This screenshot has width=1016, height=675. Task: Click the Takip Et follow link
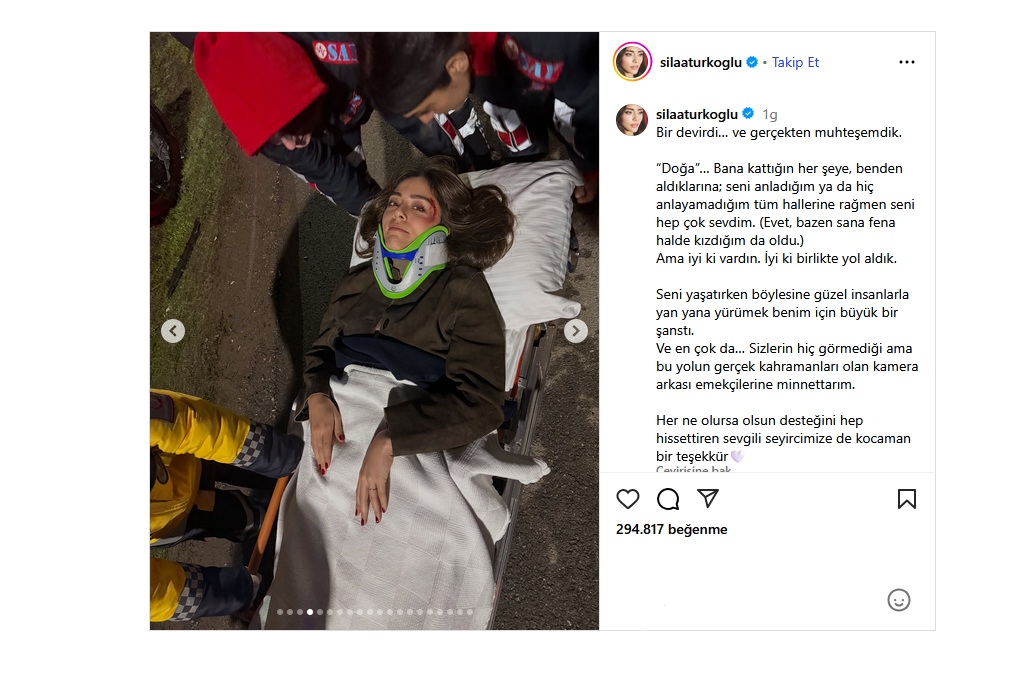[x=795, y=62]
